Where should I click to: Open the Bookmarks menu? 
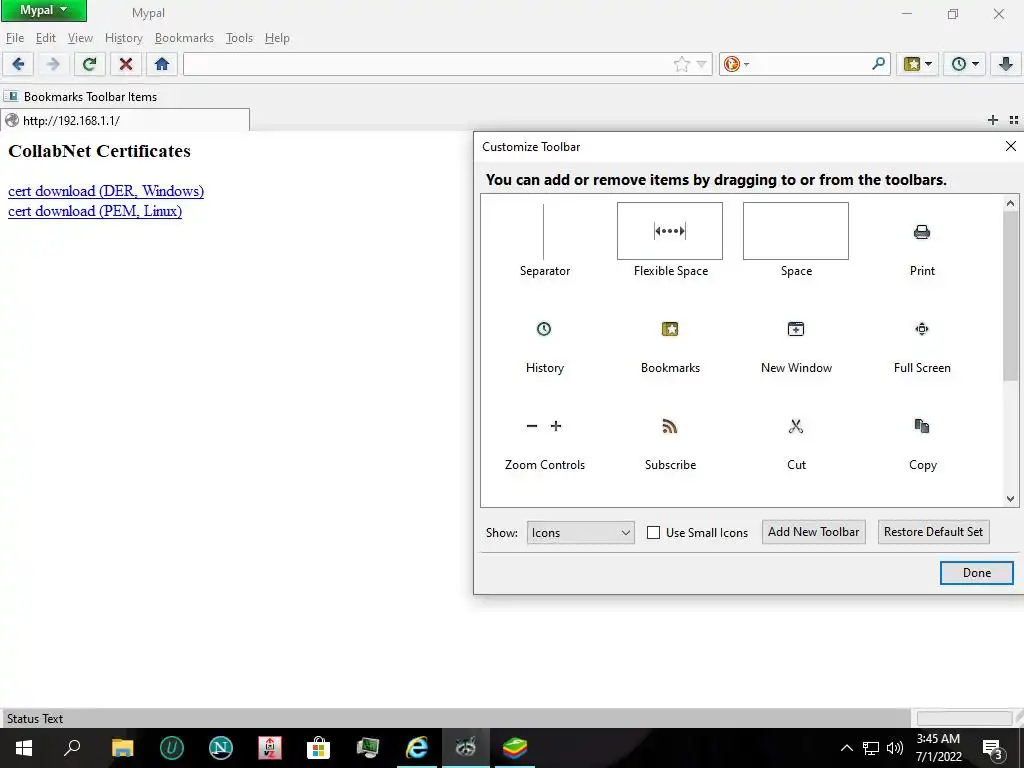pos(184,38)
